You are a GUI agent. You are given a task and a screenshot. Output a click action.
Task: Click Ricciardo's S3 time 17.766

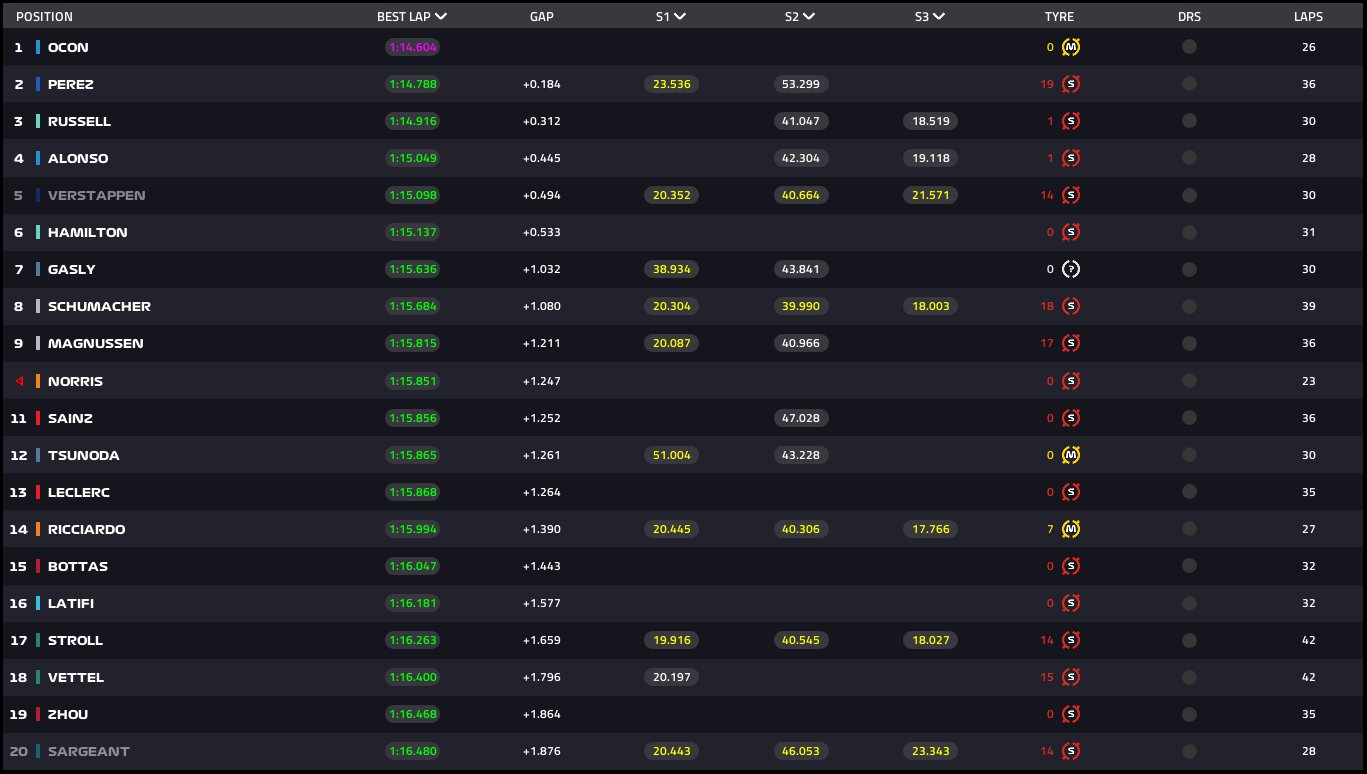pyautogui.click(x=931, y=529)
